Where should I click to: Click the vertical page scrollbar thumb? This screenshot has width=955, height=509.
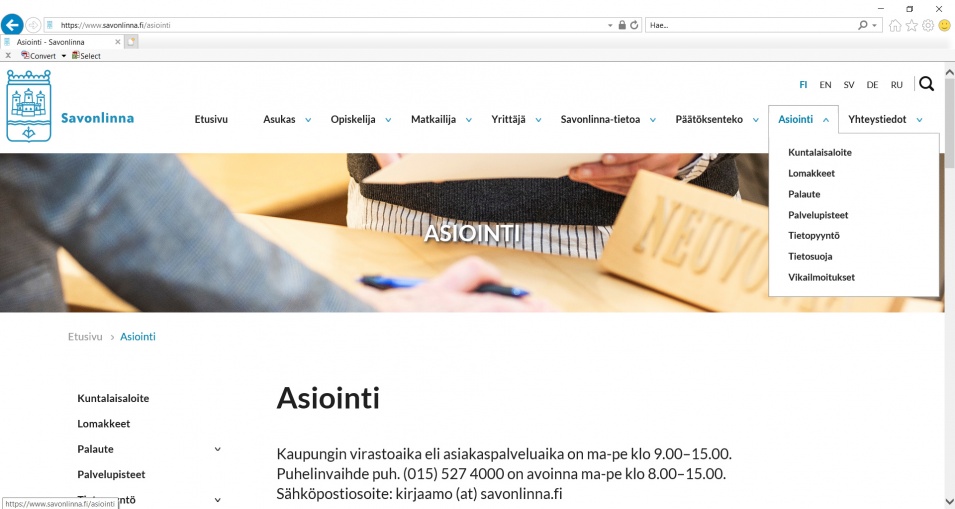tap(950, 122)
